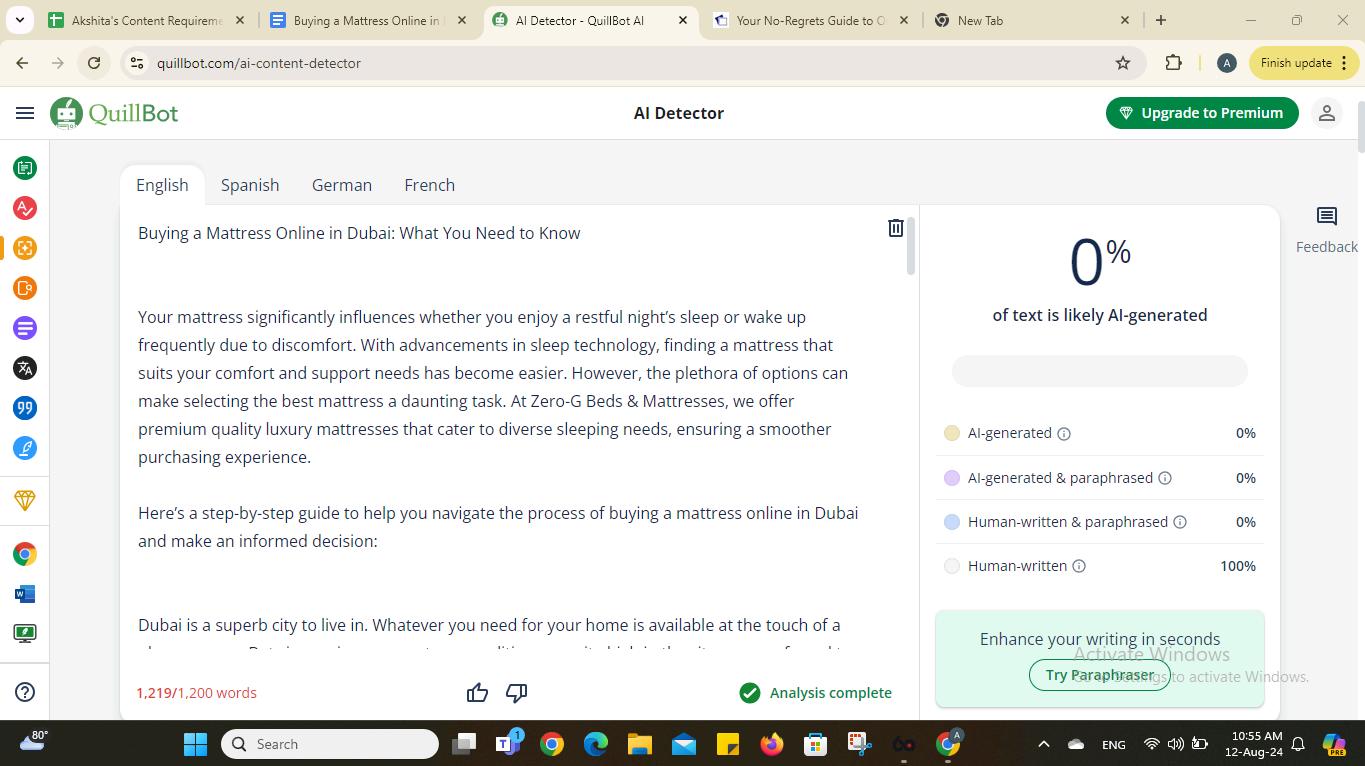1365x766 pixels.
Task: Click the Human-written & paraphrased color dot
Action: pos(952,522)
